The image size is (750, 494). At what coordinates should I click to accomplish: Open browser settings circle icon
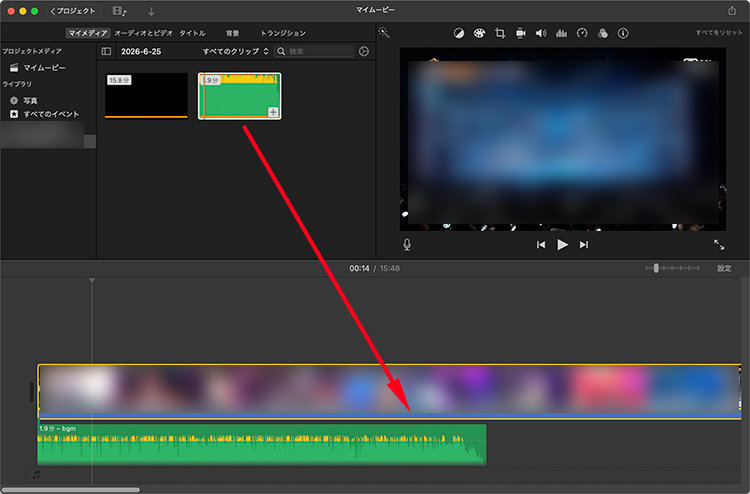(364, 51)
